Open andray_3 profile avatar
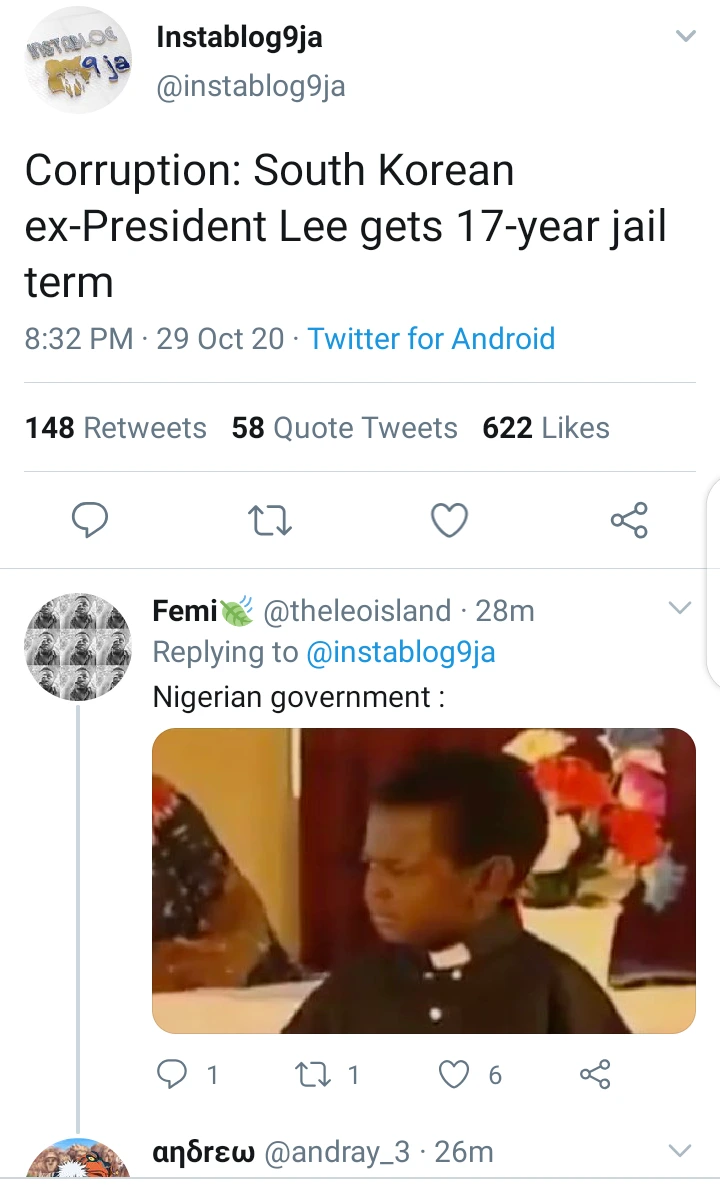The width and height of the screenshot is (720, 1187). point(78,1165)
